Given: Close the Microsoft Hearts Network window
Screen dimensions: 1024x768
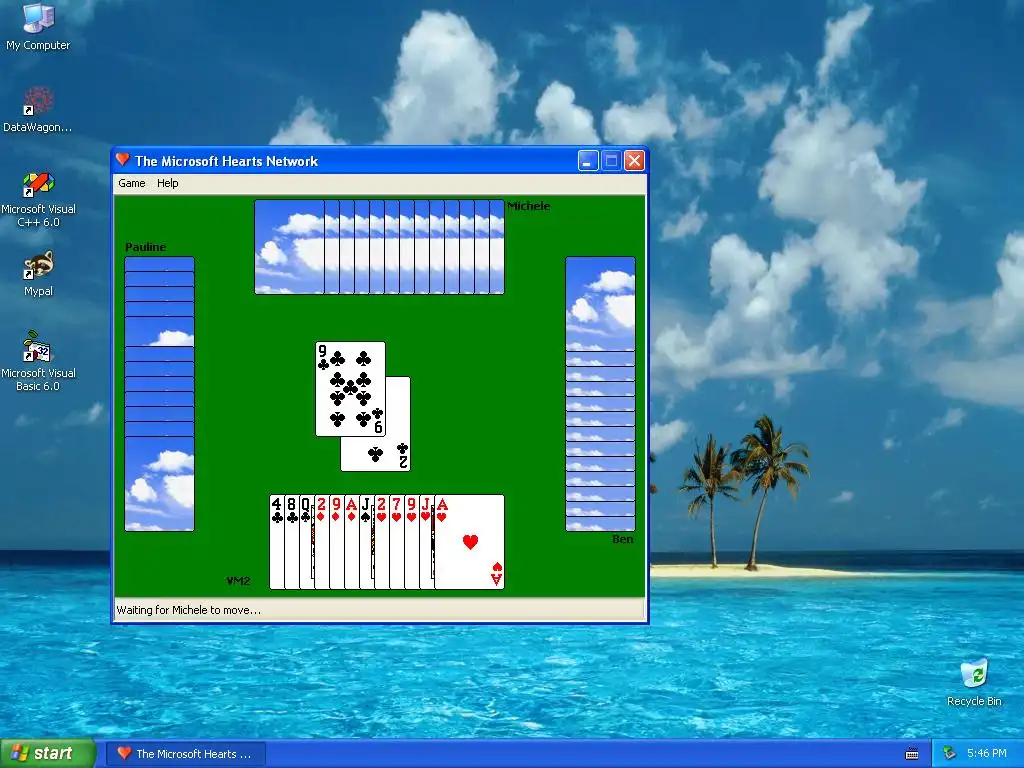Looking at the screenshot, I should click(634, 161).
